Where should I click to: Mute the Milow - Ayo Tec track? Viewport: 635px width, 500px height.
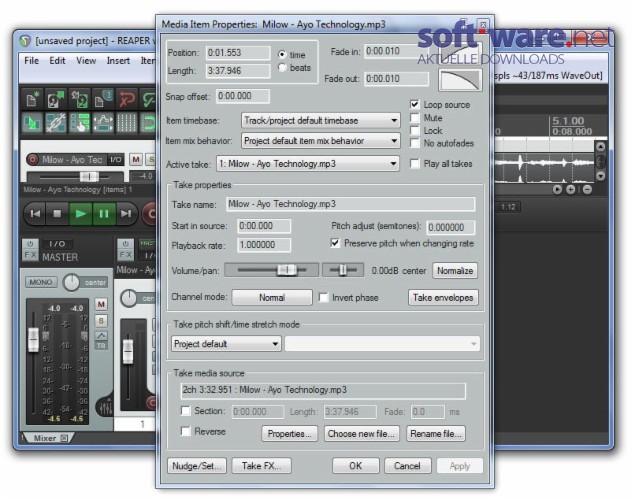(136, 160)
